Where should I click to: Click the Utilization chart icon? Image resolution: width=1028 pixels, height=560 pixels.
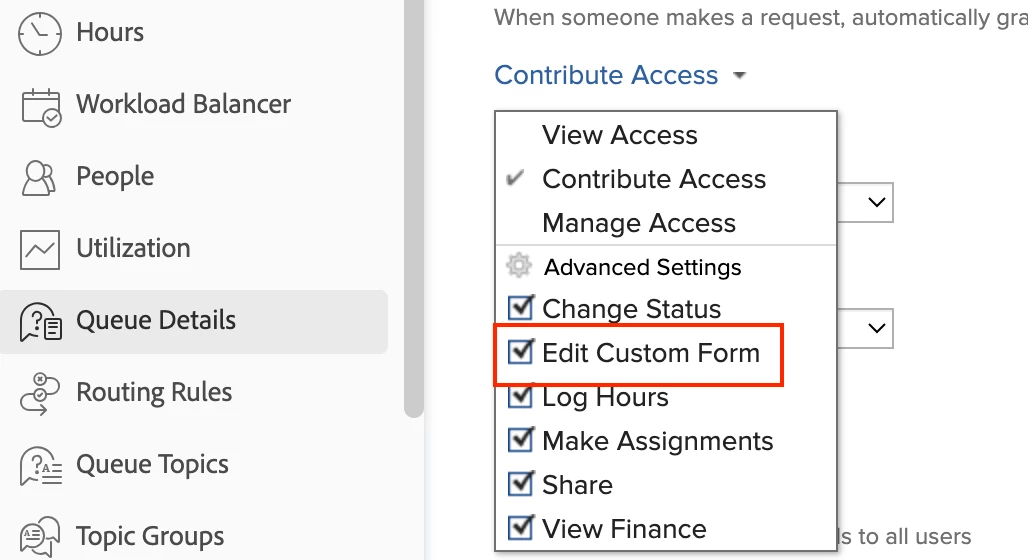coord(41,249)
